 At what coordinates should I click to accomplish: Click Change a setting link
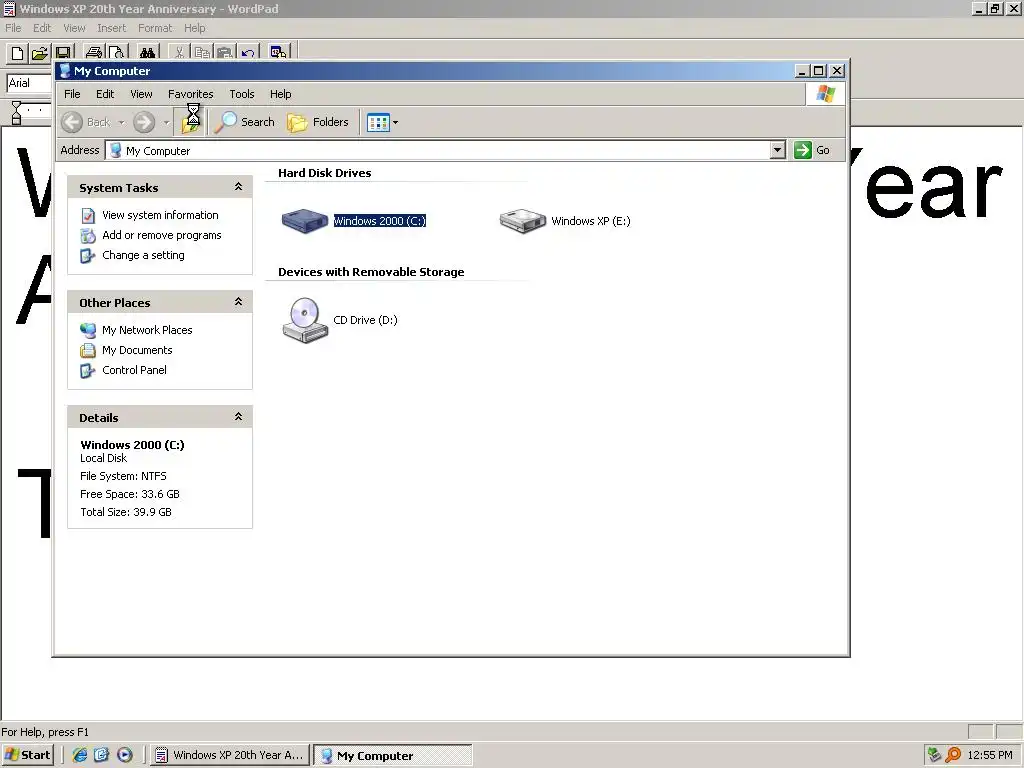coord(143,255)
